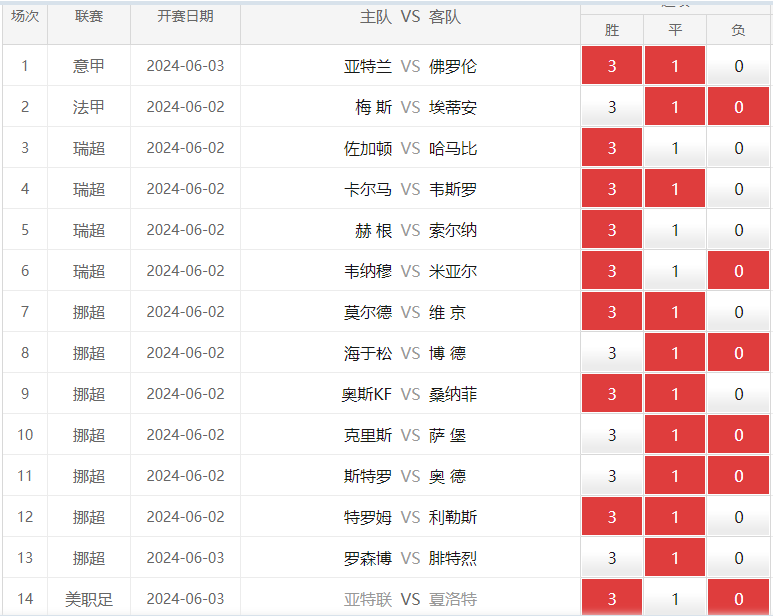Select 胜 (3) for match 11 斯特罗 vs 奥德
773x616 pixels.
pyautogui.click(x=612, y=476)
